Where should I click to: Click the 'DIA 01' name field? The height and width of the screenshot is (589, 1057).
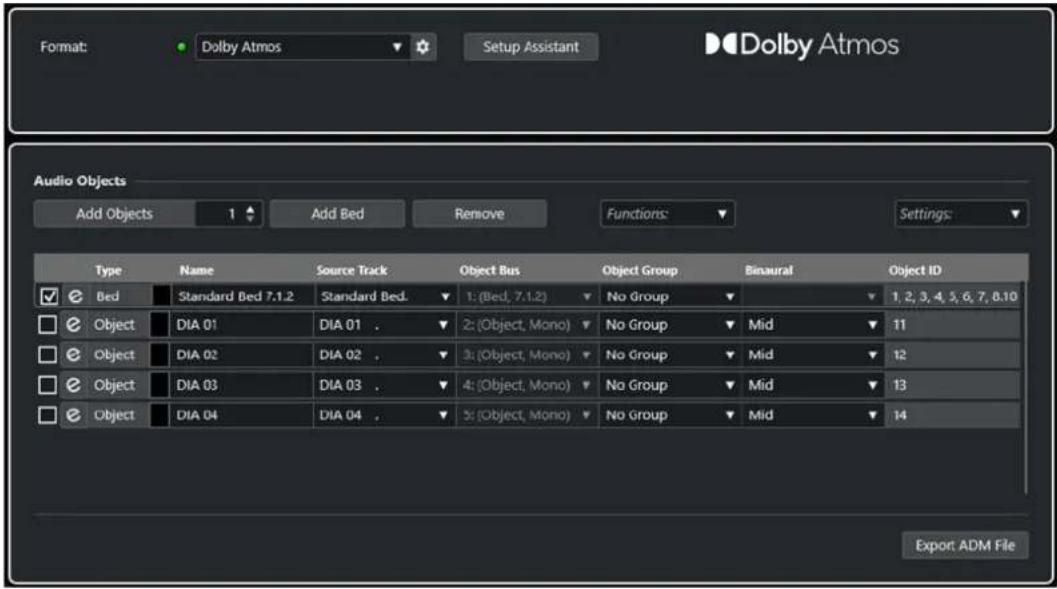(x=241, y=325)
